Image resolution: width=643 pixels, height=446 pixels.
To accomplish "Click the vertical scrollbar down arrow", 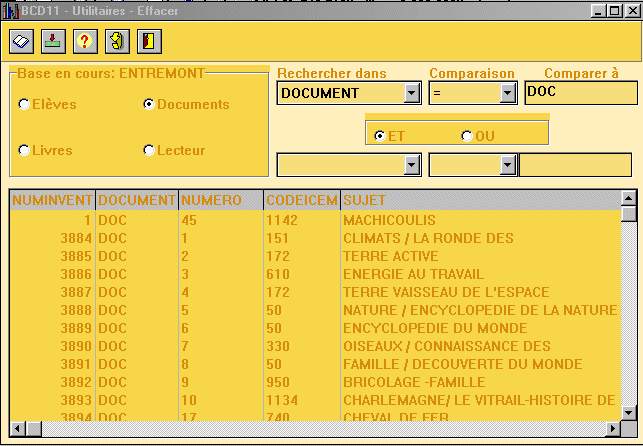I will (x=628, y=412).
